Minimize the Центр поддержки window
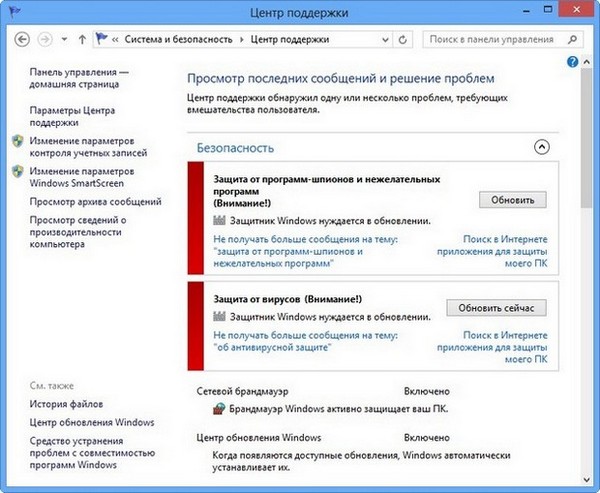Screen dimensions: 600x493 tap(526, 10)
